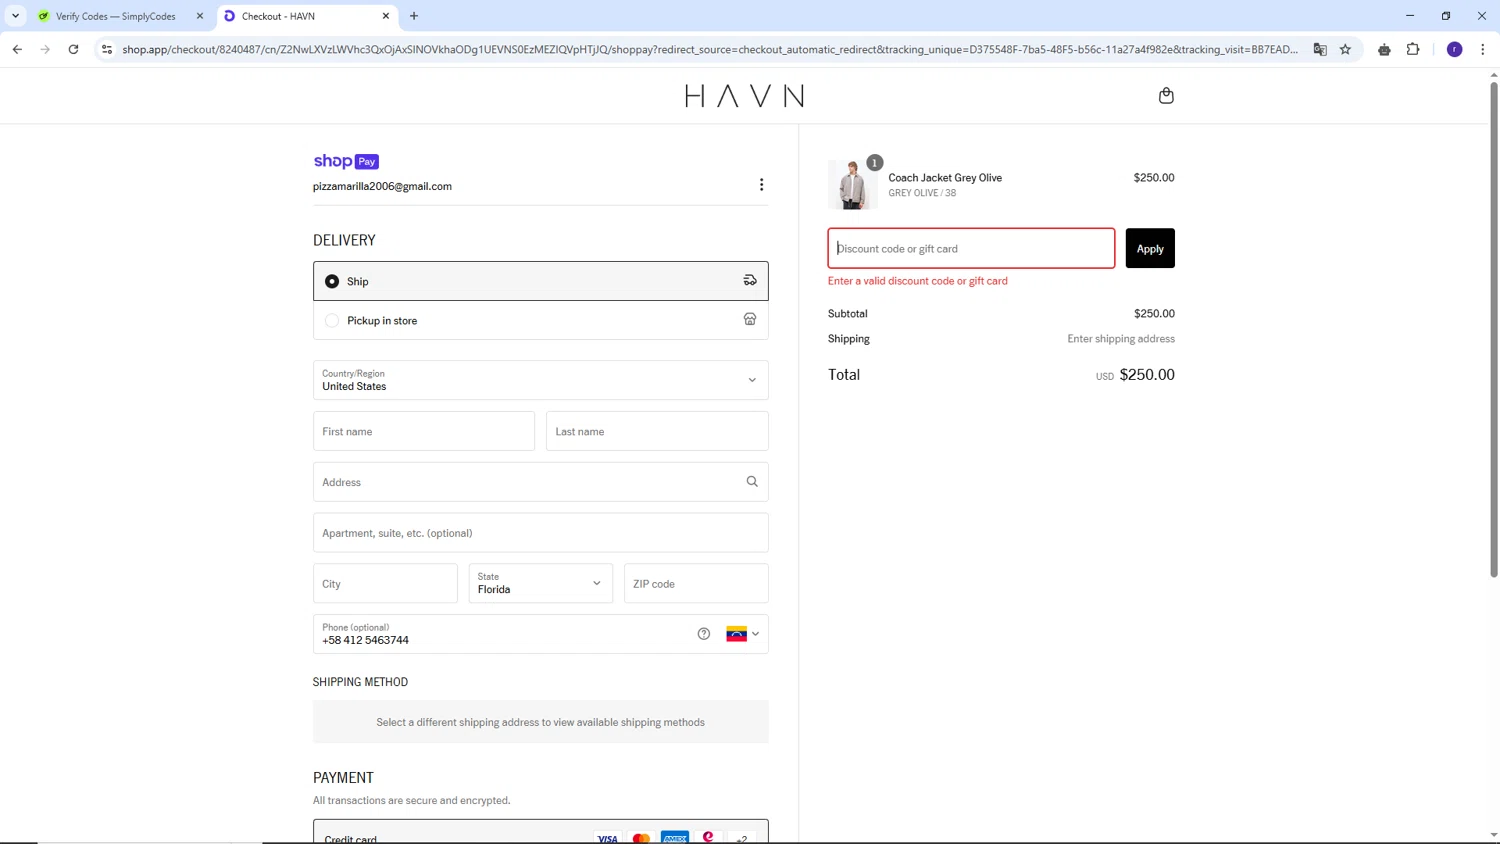
Task: Click the Apartment, suite, etc. field
Action: click(x=541, y=533)
